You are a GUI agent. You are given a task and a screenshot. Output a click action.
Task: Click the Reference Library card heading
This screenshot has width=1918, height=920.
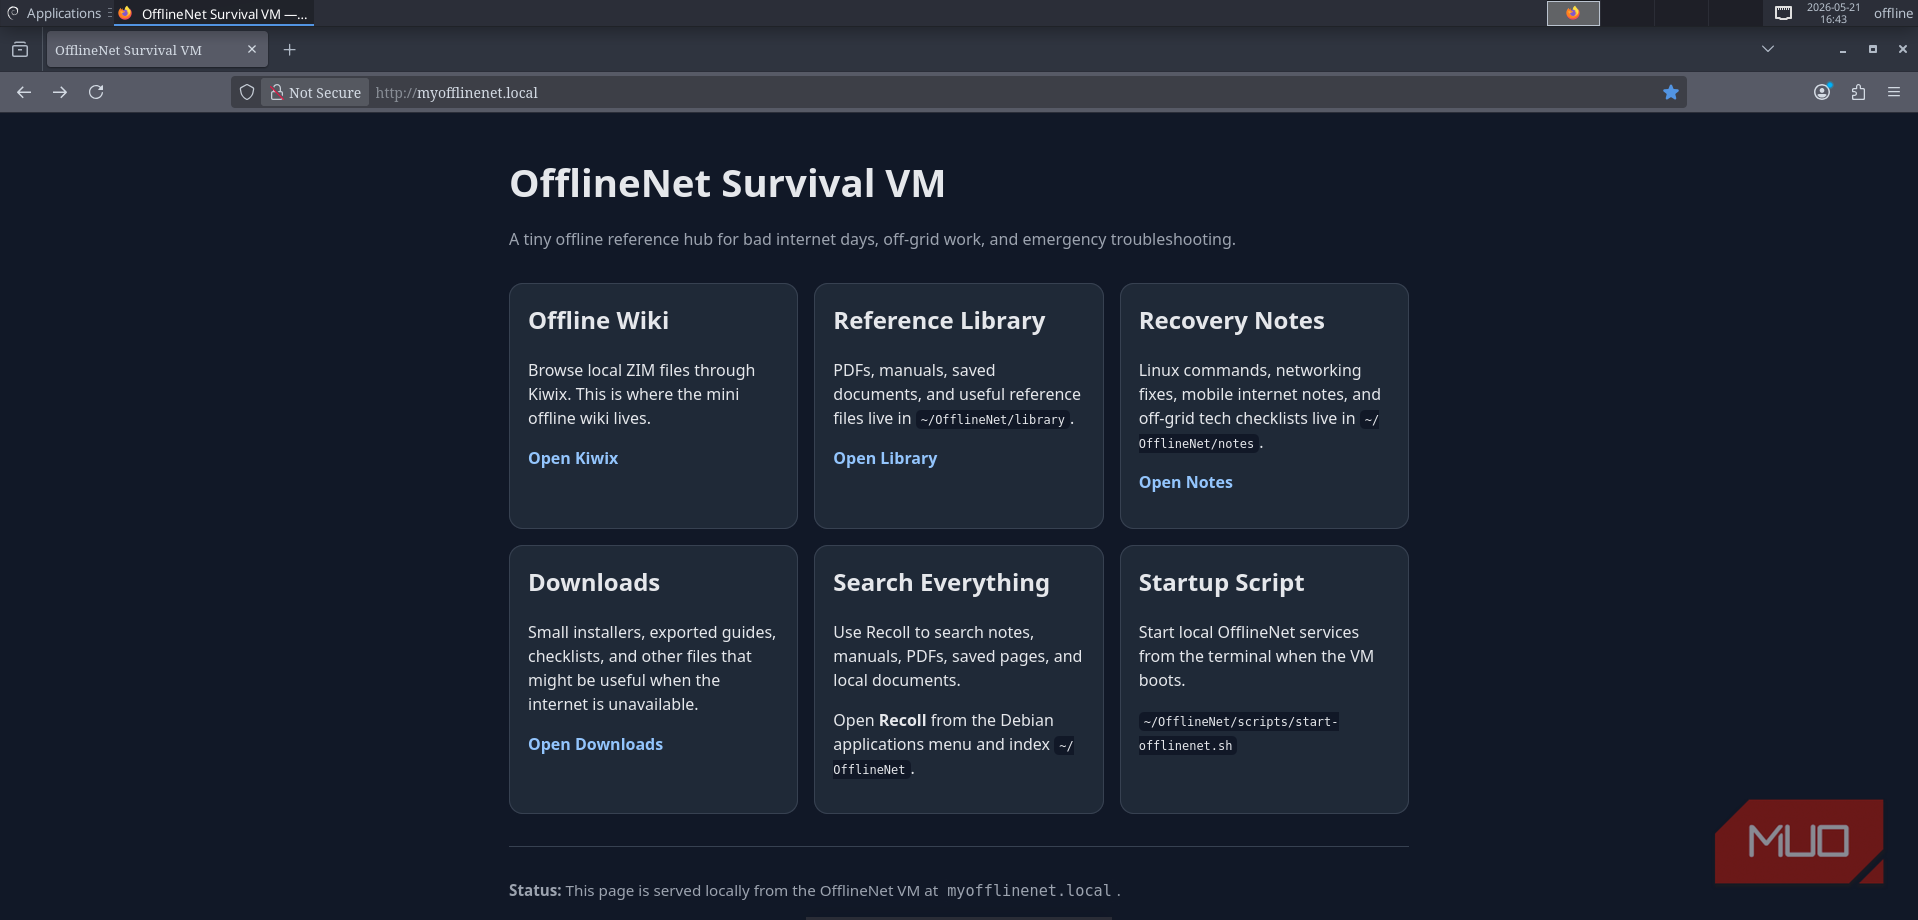[x=939, y=320]
